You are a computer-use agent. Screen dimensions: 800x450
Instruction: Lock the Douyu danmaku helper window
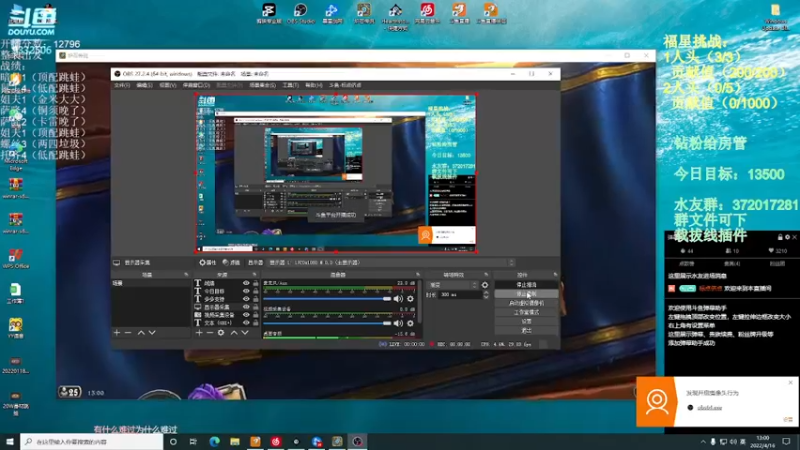780,237
